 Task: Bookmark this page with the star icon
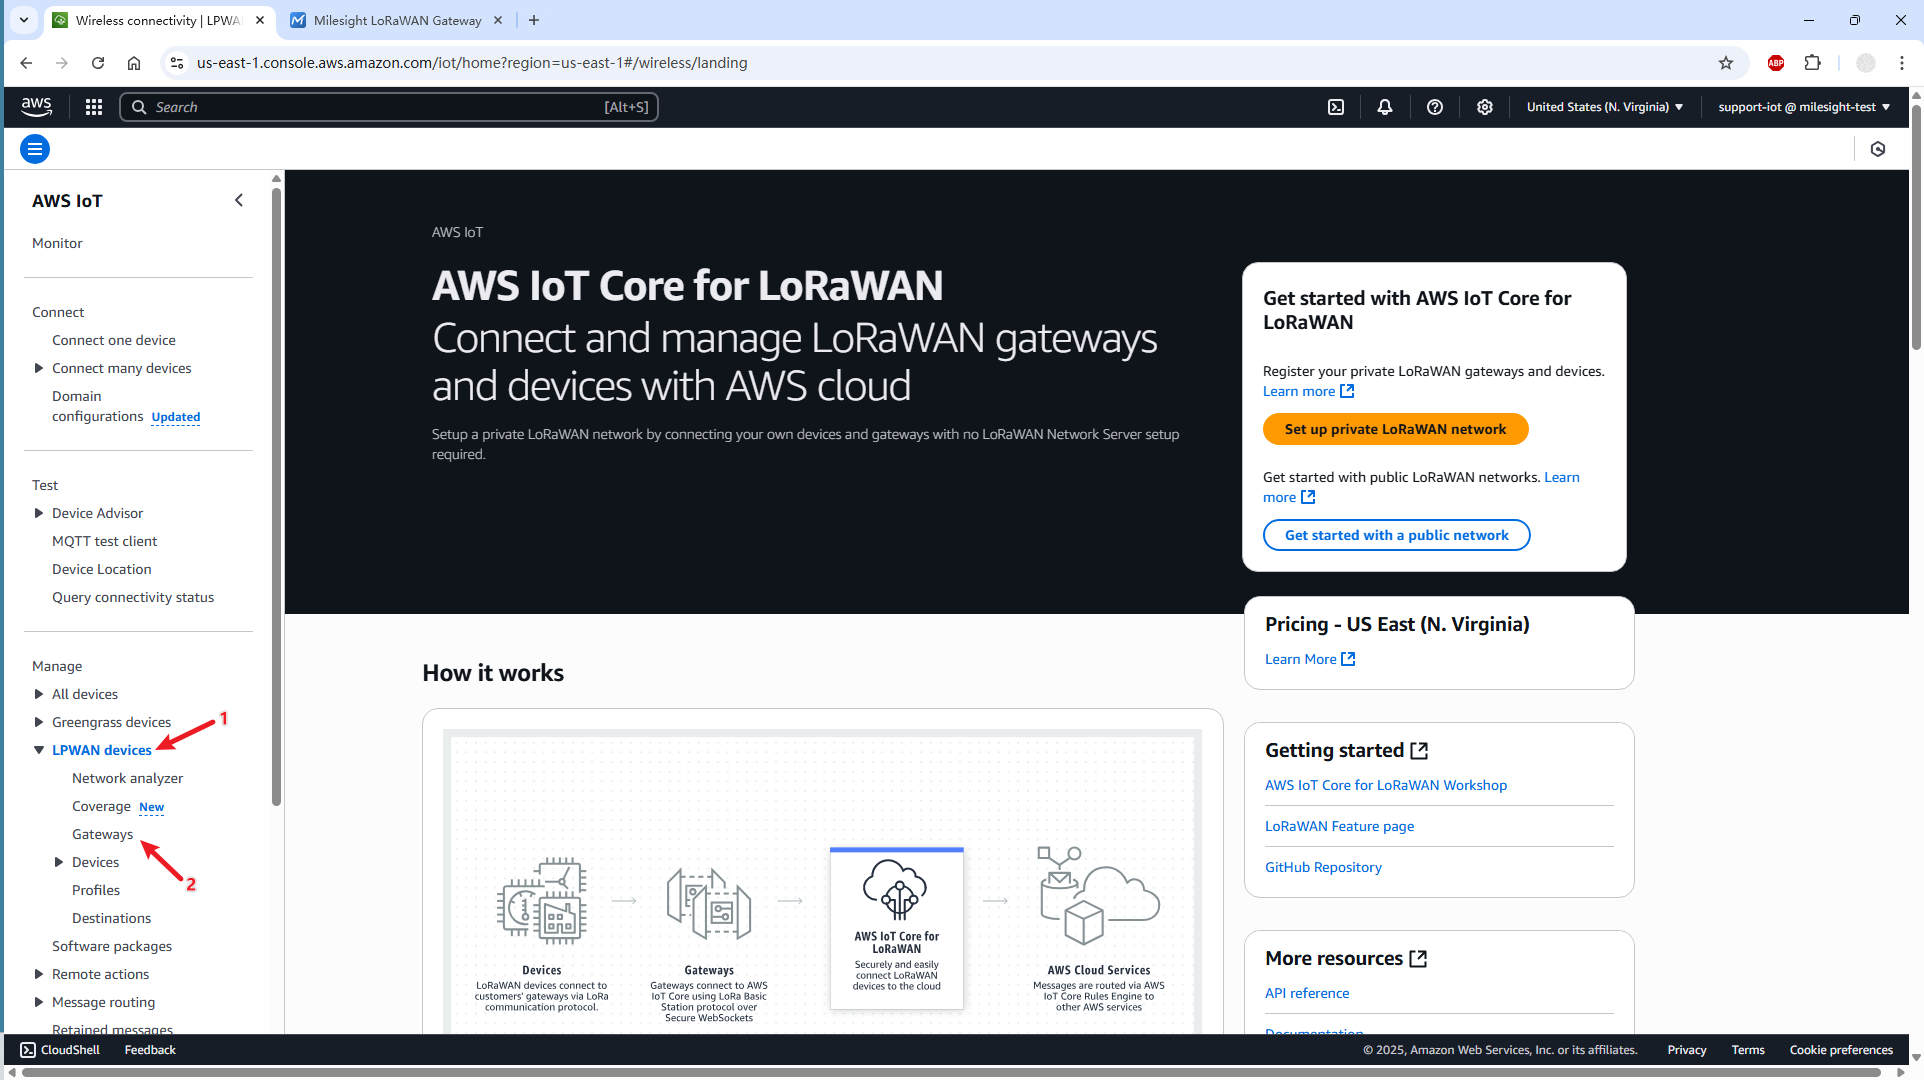(x=1726, y=63)
